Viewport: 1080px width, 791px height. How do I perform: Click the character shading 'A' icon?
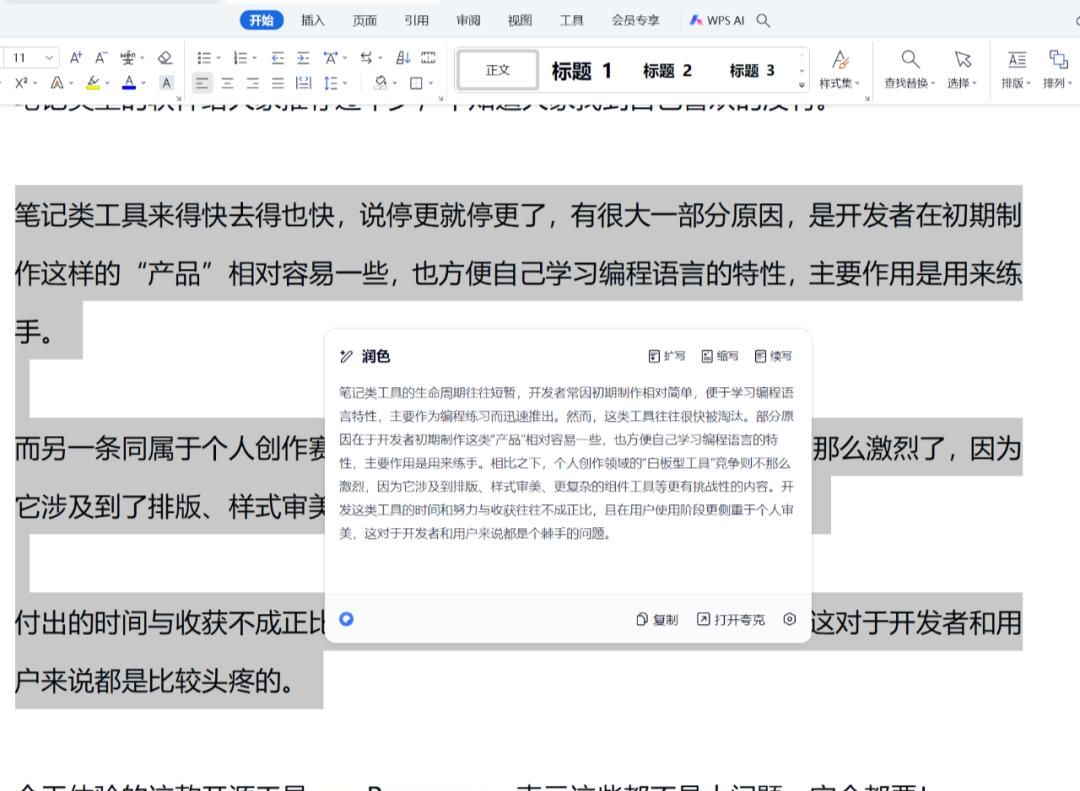click(166, 83)
